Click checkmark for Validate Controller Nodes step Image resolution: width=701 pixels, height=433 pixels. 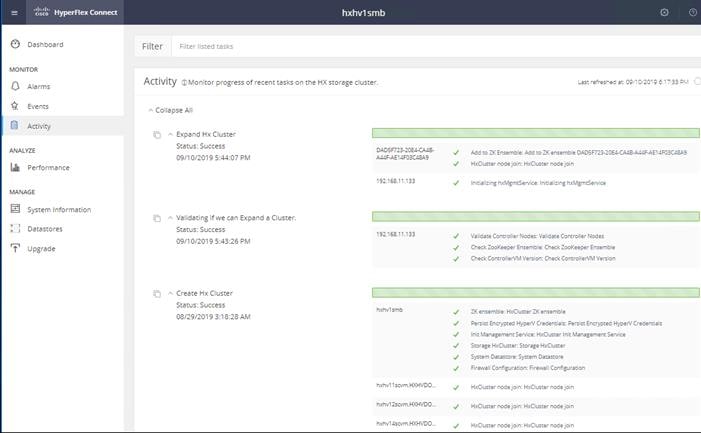pyautogui.click(x=456, y=236)
